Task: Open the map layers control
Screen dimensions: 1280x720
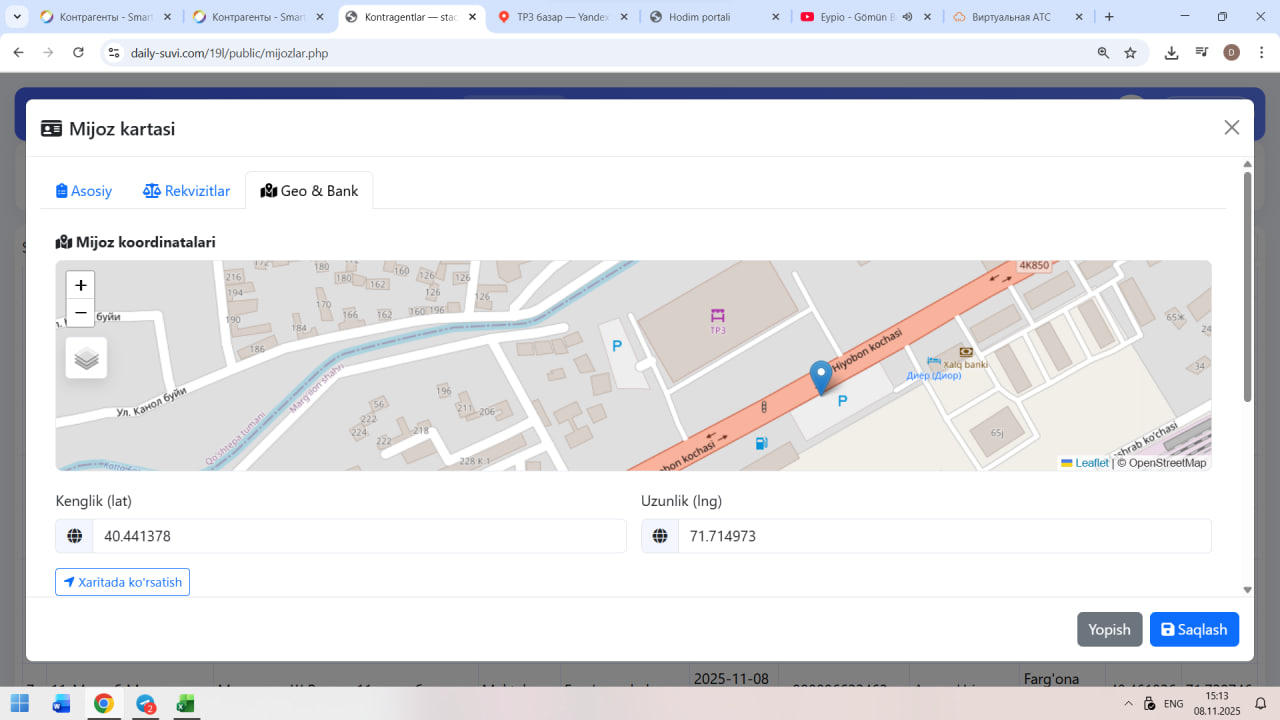Action: point(86,358)
